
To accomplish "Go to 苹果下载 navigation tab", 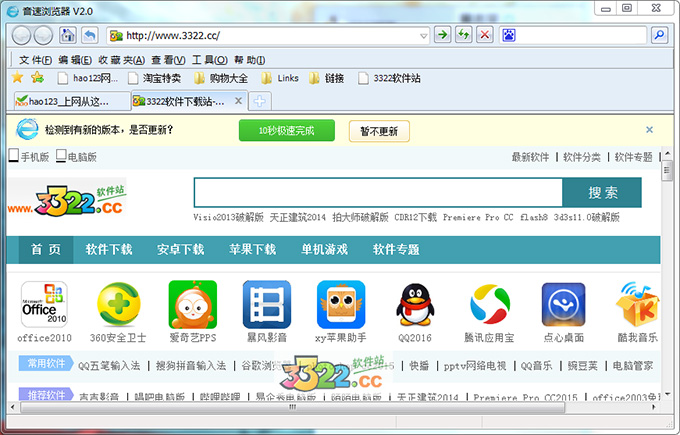I will [x=252, y=249].
